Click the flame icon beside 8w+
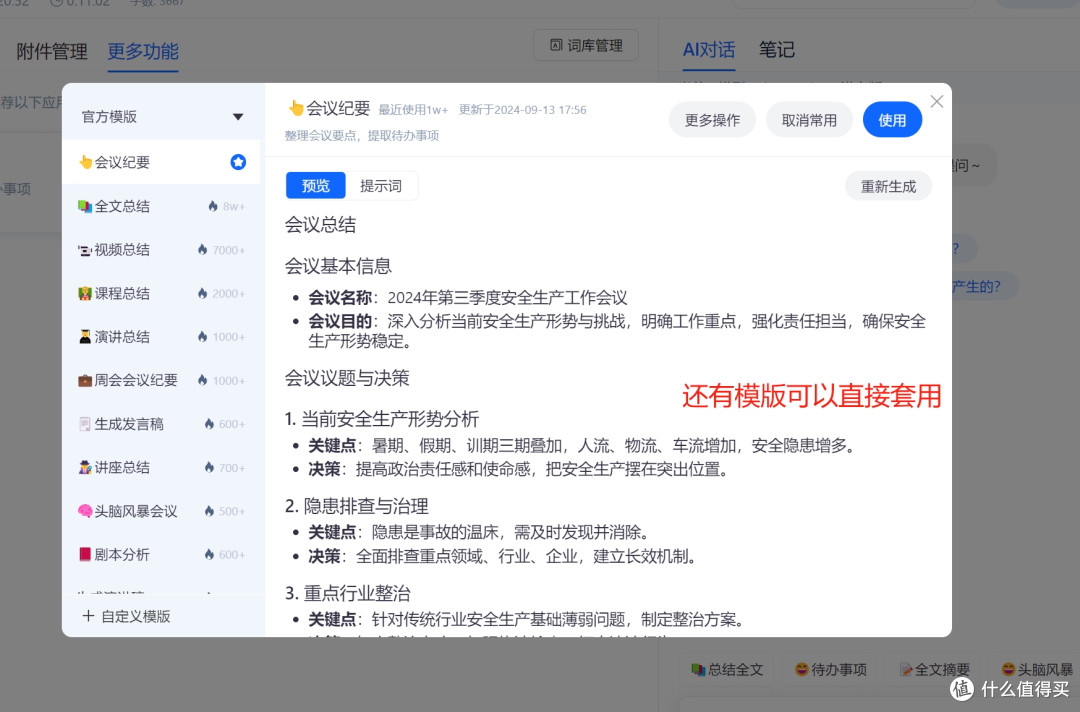The width and height of the screenshot is (1080, 712). tap(213, 206)
